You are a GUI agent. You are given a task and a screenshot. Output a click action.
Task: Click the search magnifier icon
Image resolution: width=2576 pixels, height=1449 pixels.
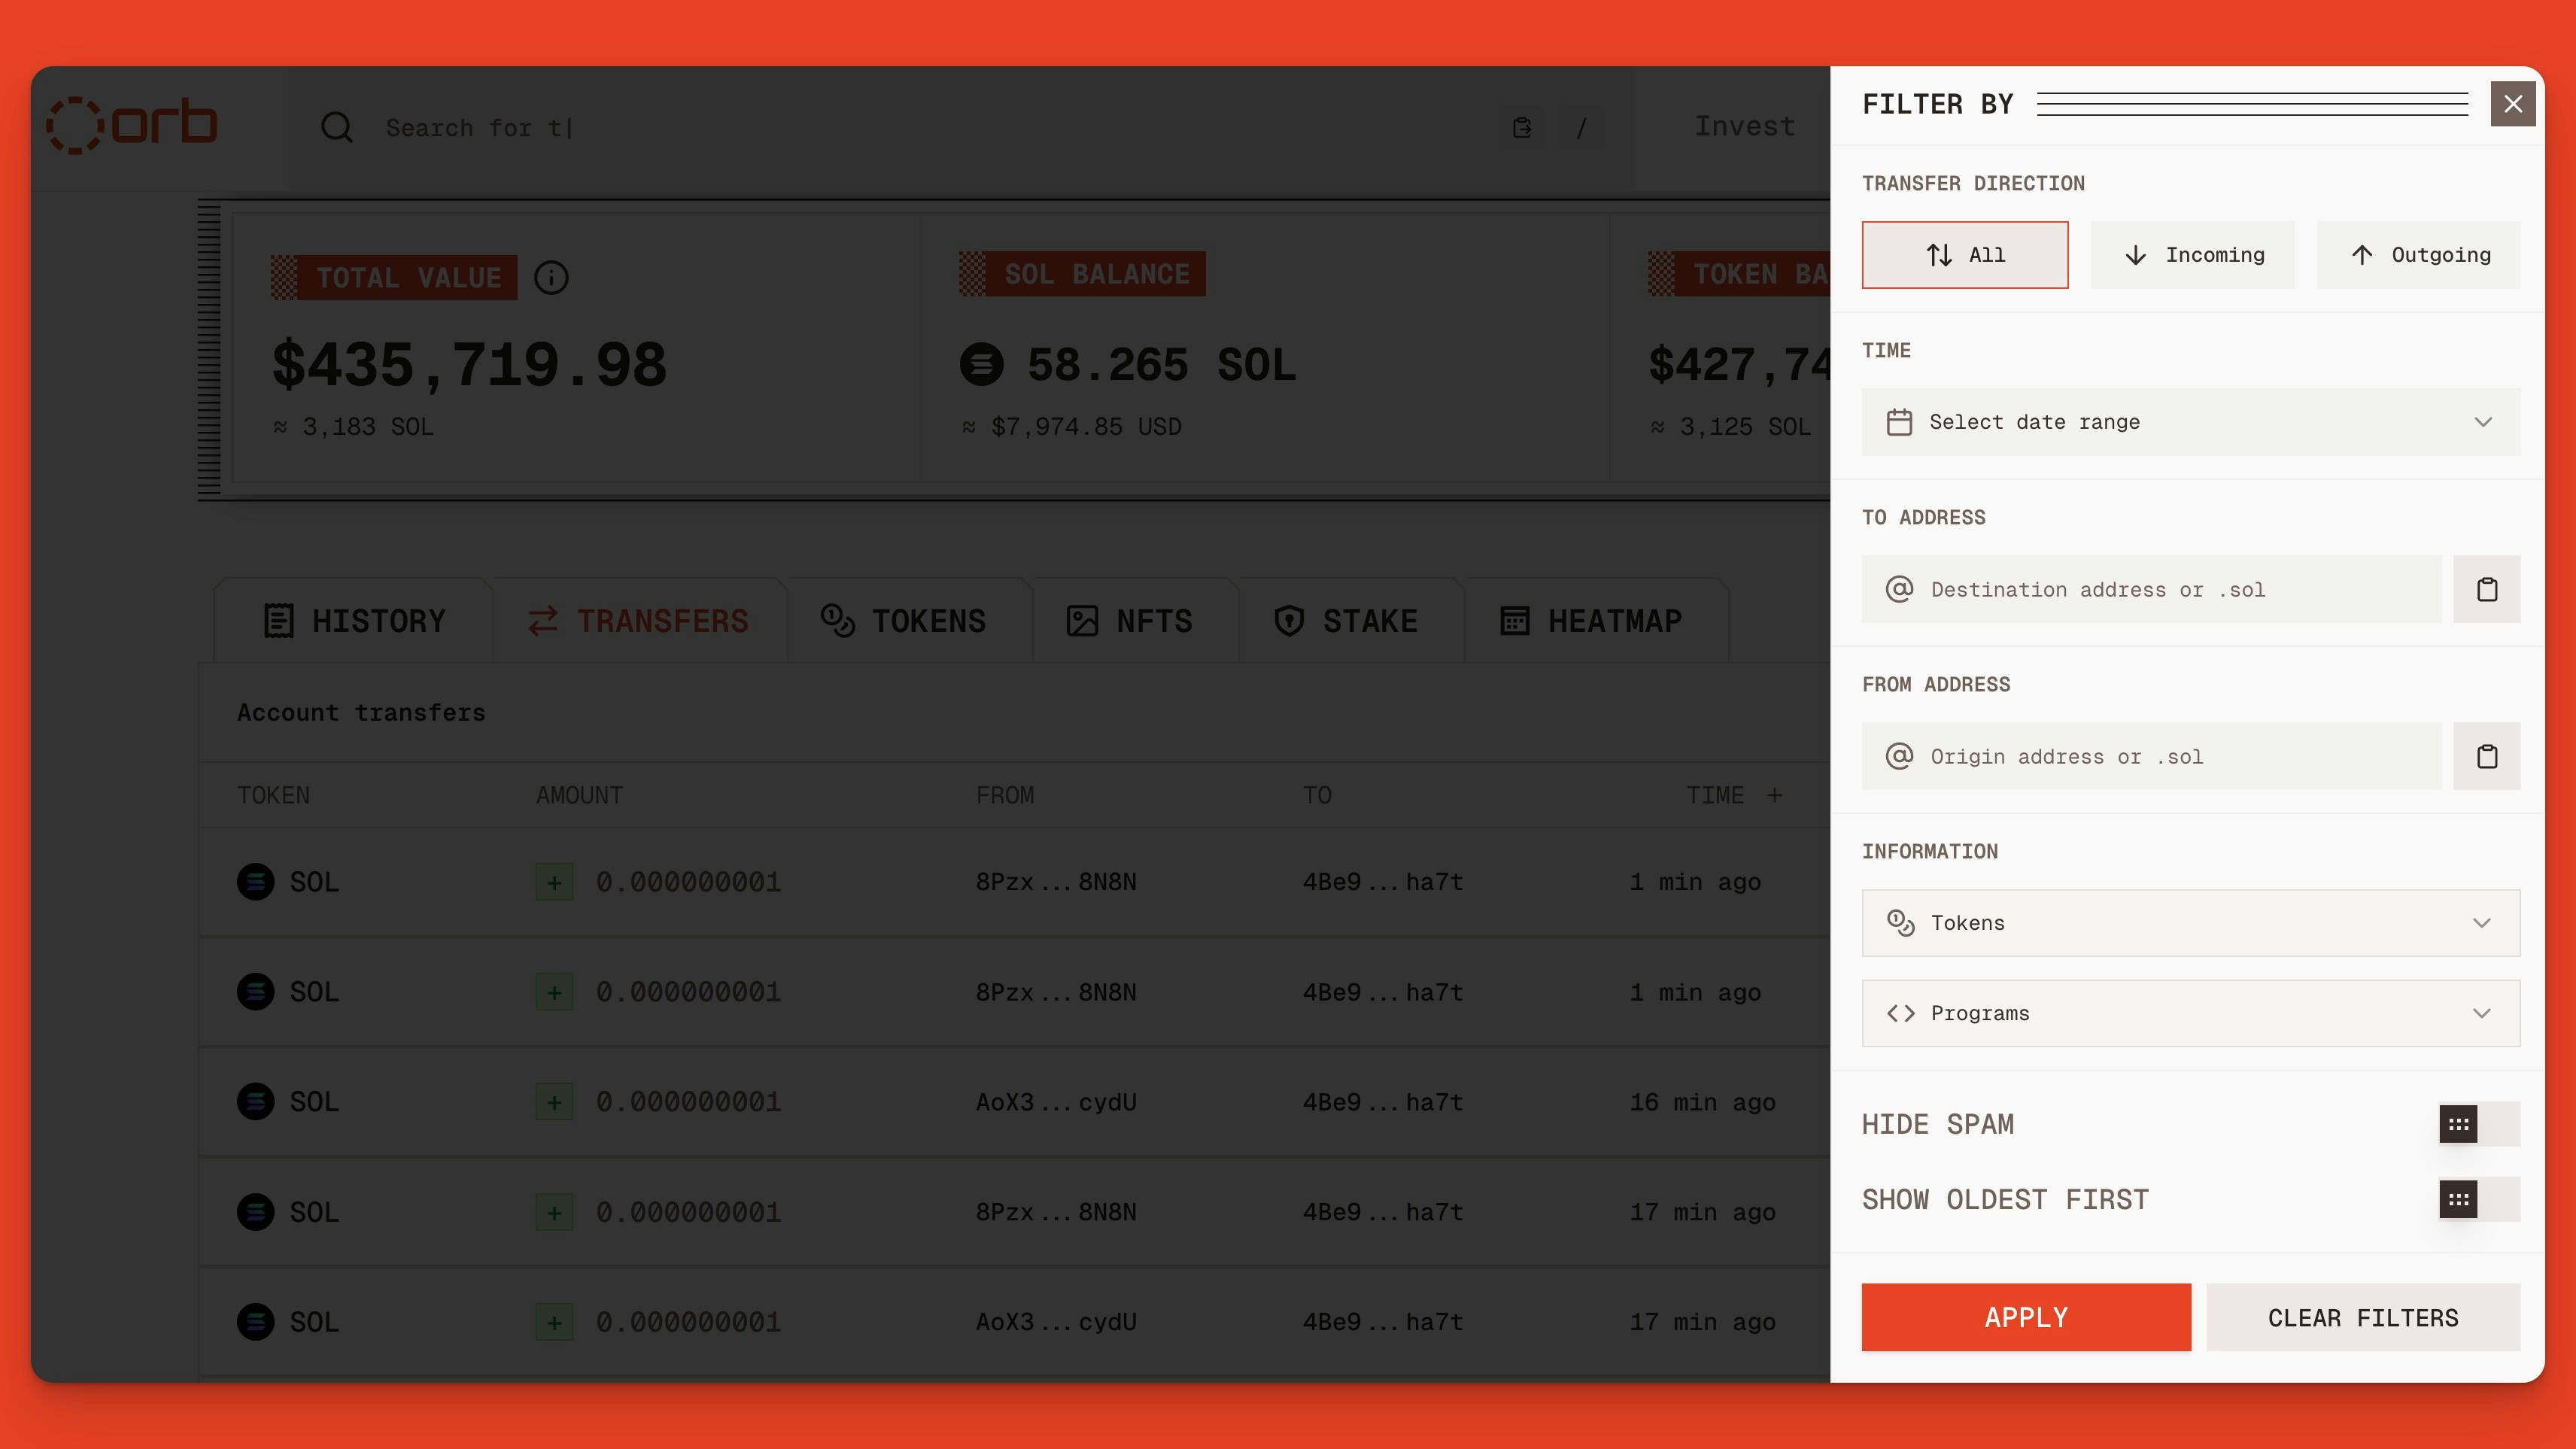point(337,127)
